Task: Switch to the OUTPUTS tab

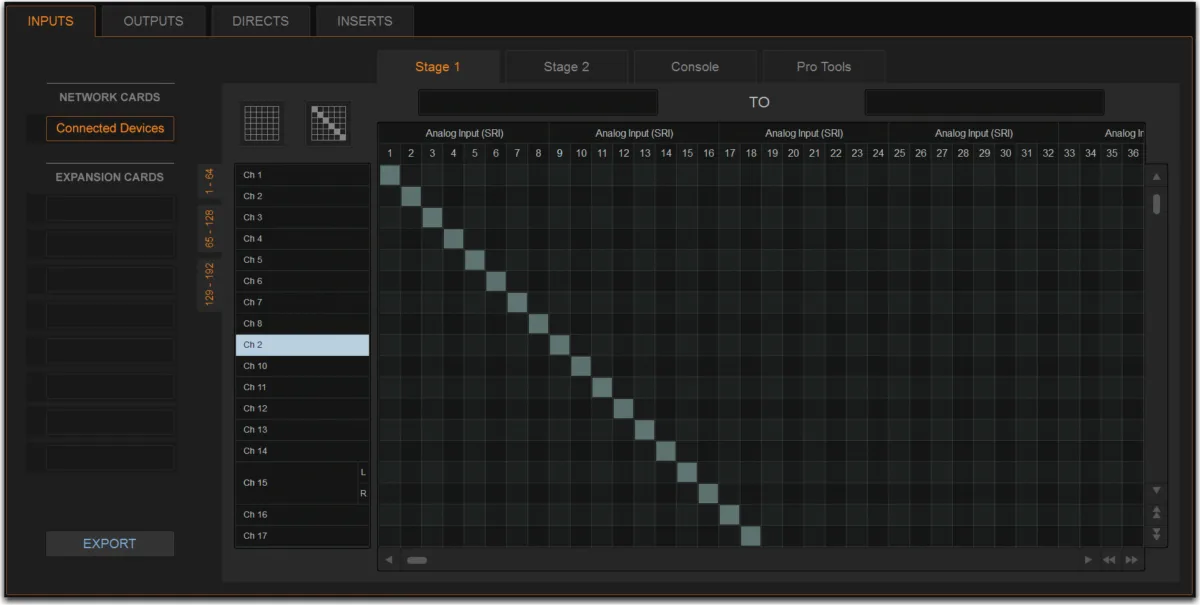Action: click(154, 21)
